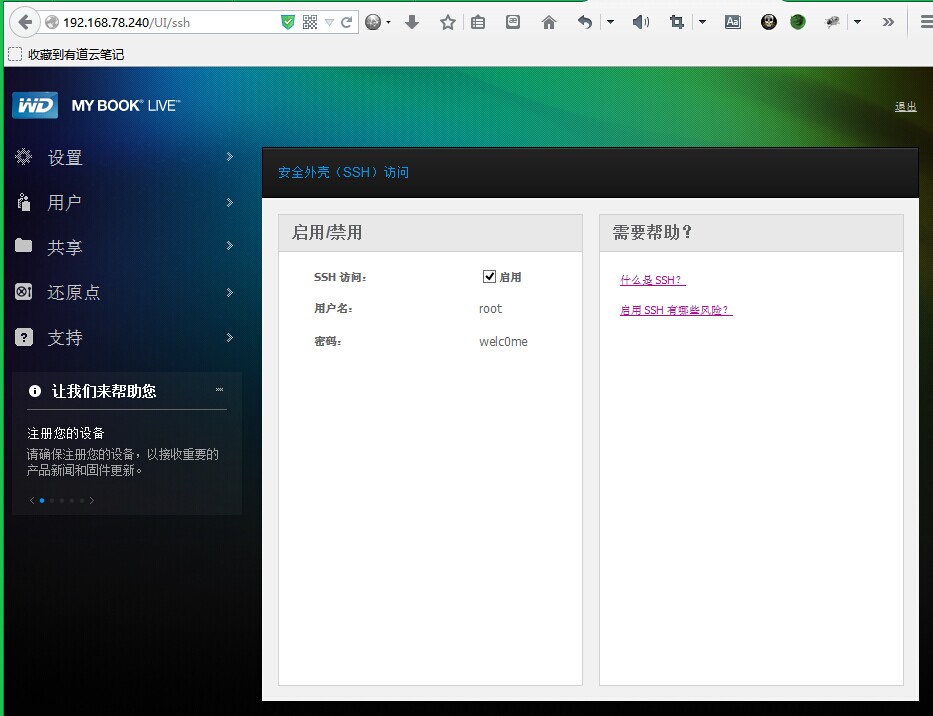The image size is (933, 716).
Task: Open the 启用 SSH 有哪些风险? link
Action: (x=676, y=310)
